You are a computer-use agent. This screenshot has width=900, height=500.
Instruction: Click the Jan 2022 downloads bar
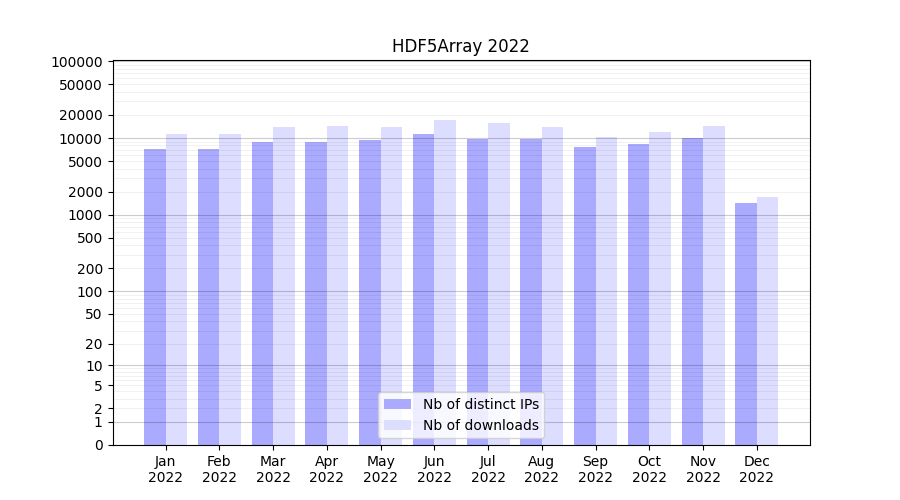(x=177, y=290)
